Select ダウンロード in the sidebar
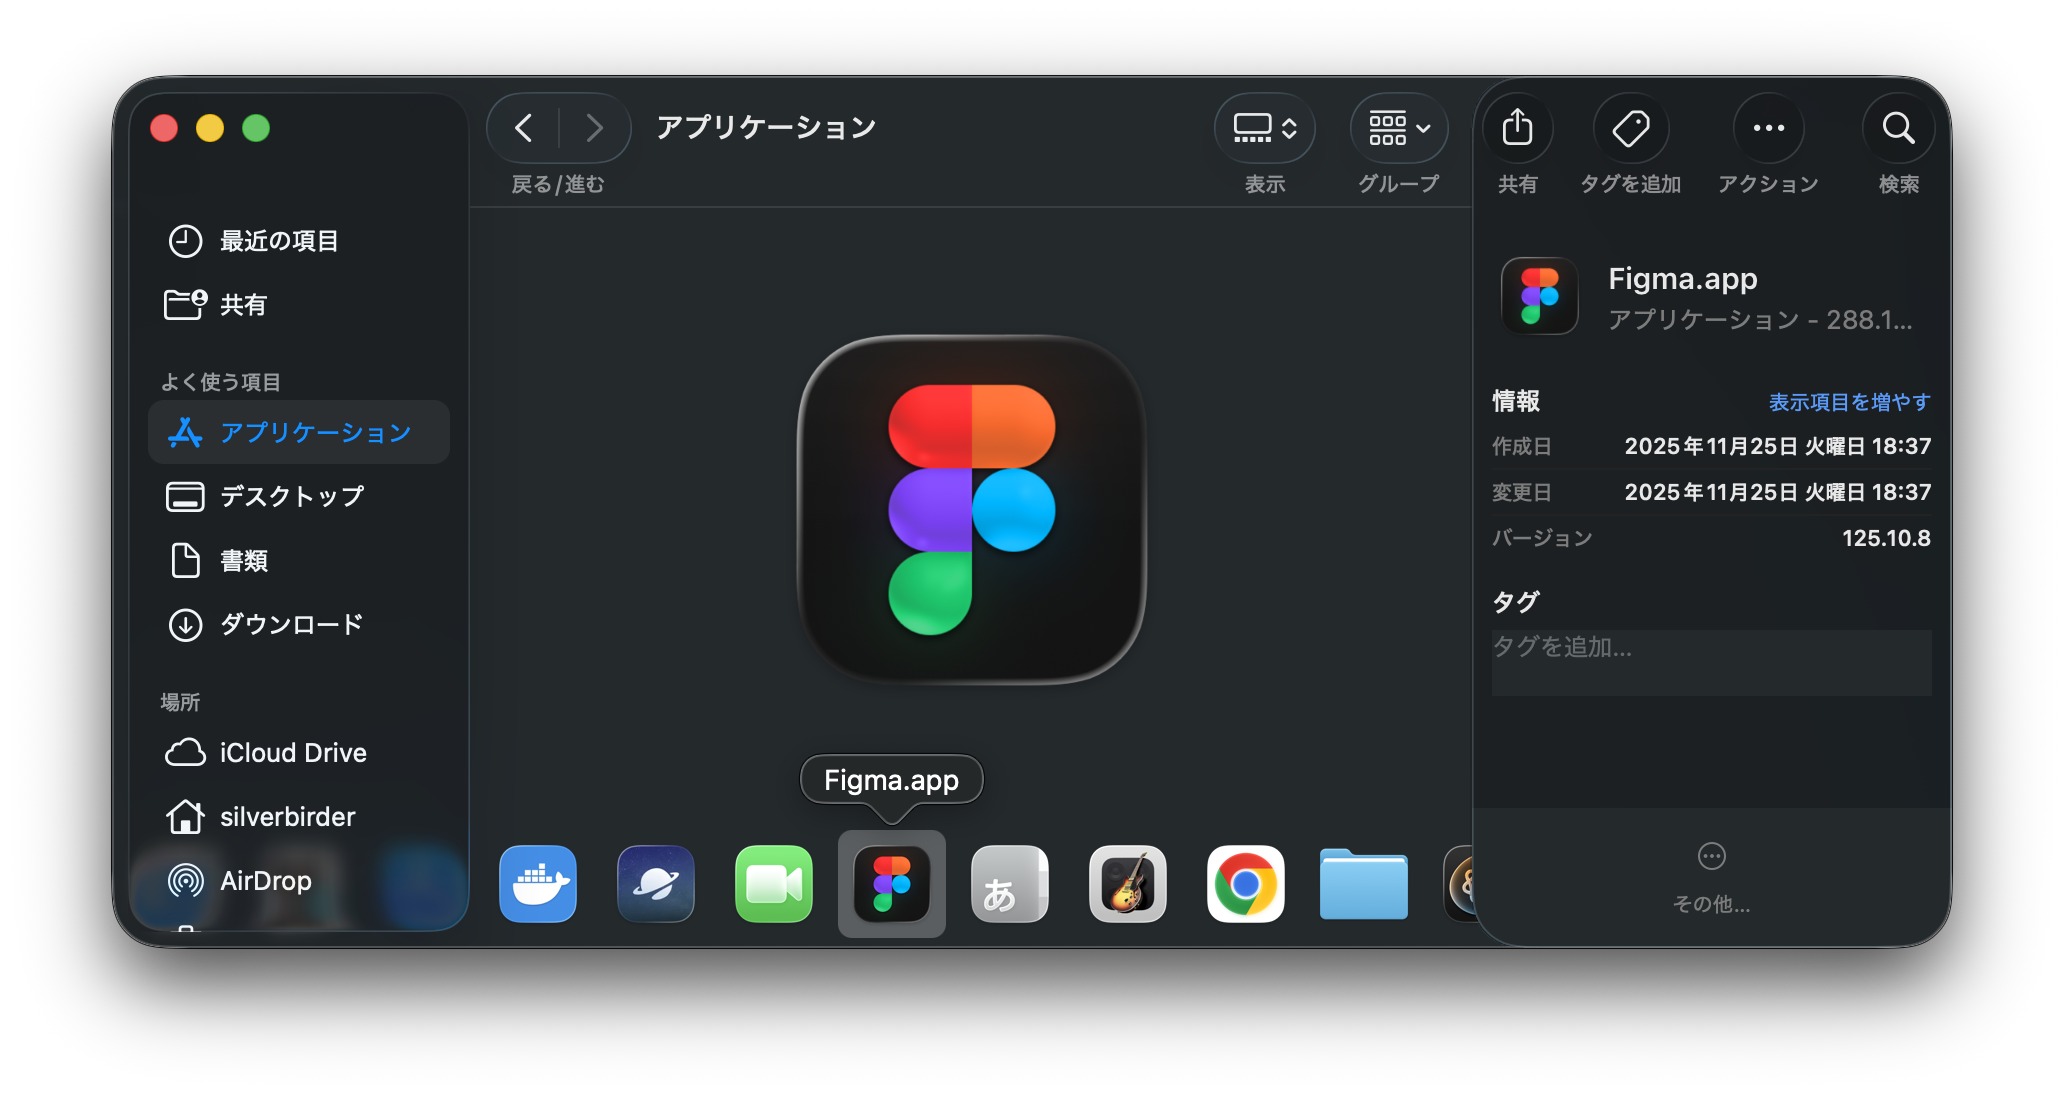This screenshot has height=1096, width=2064. click(291, 623)
